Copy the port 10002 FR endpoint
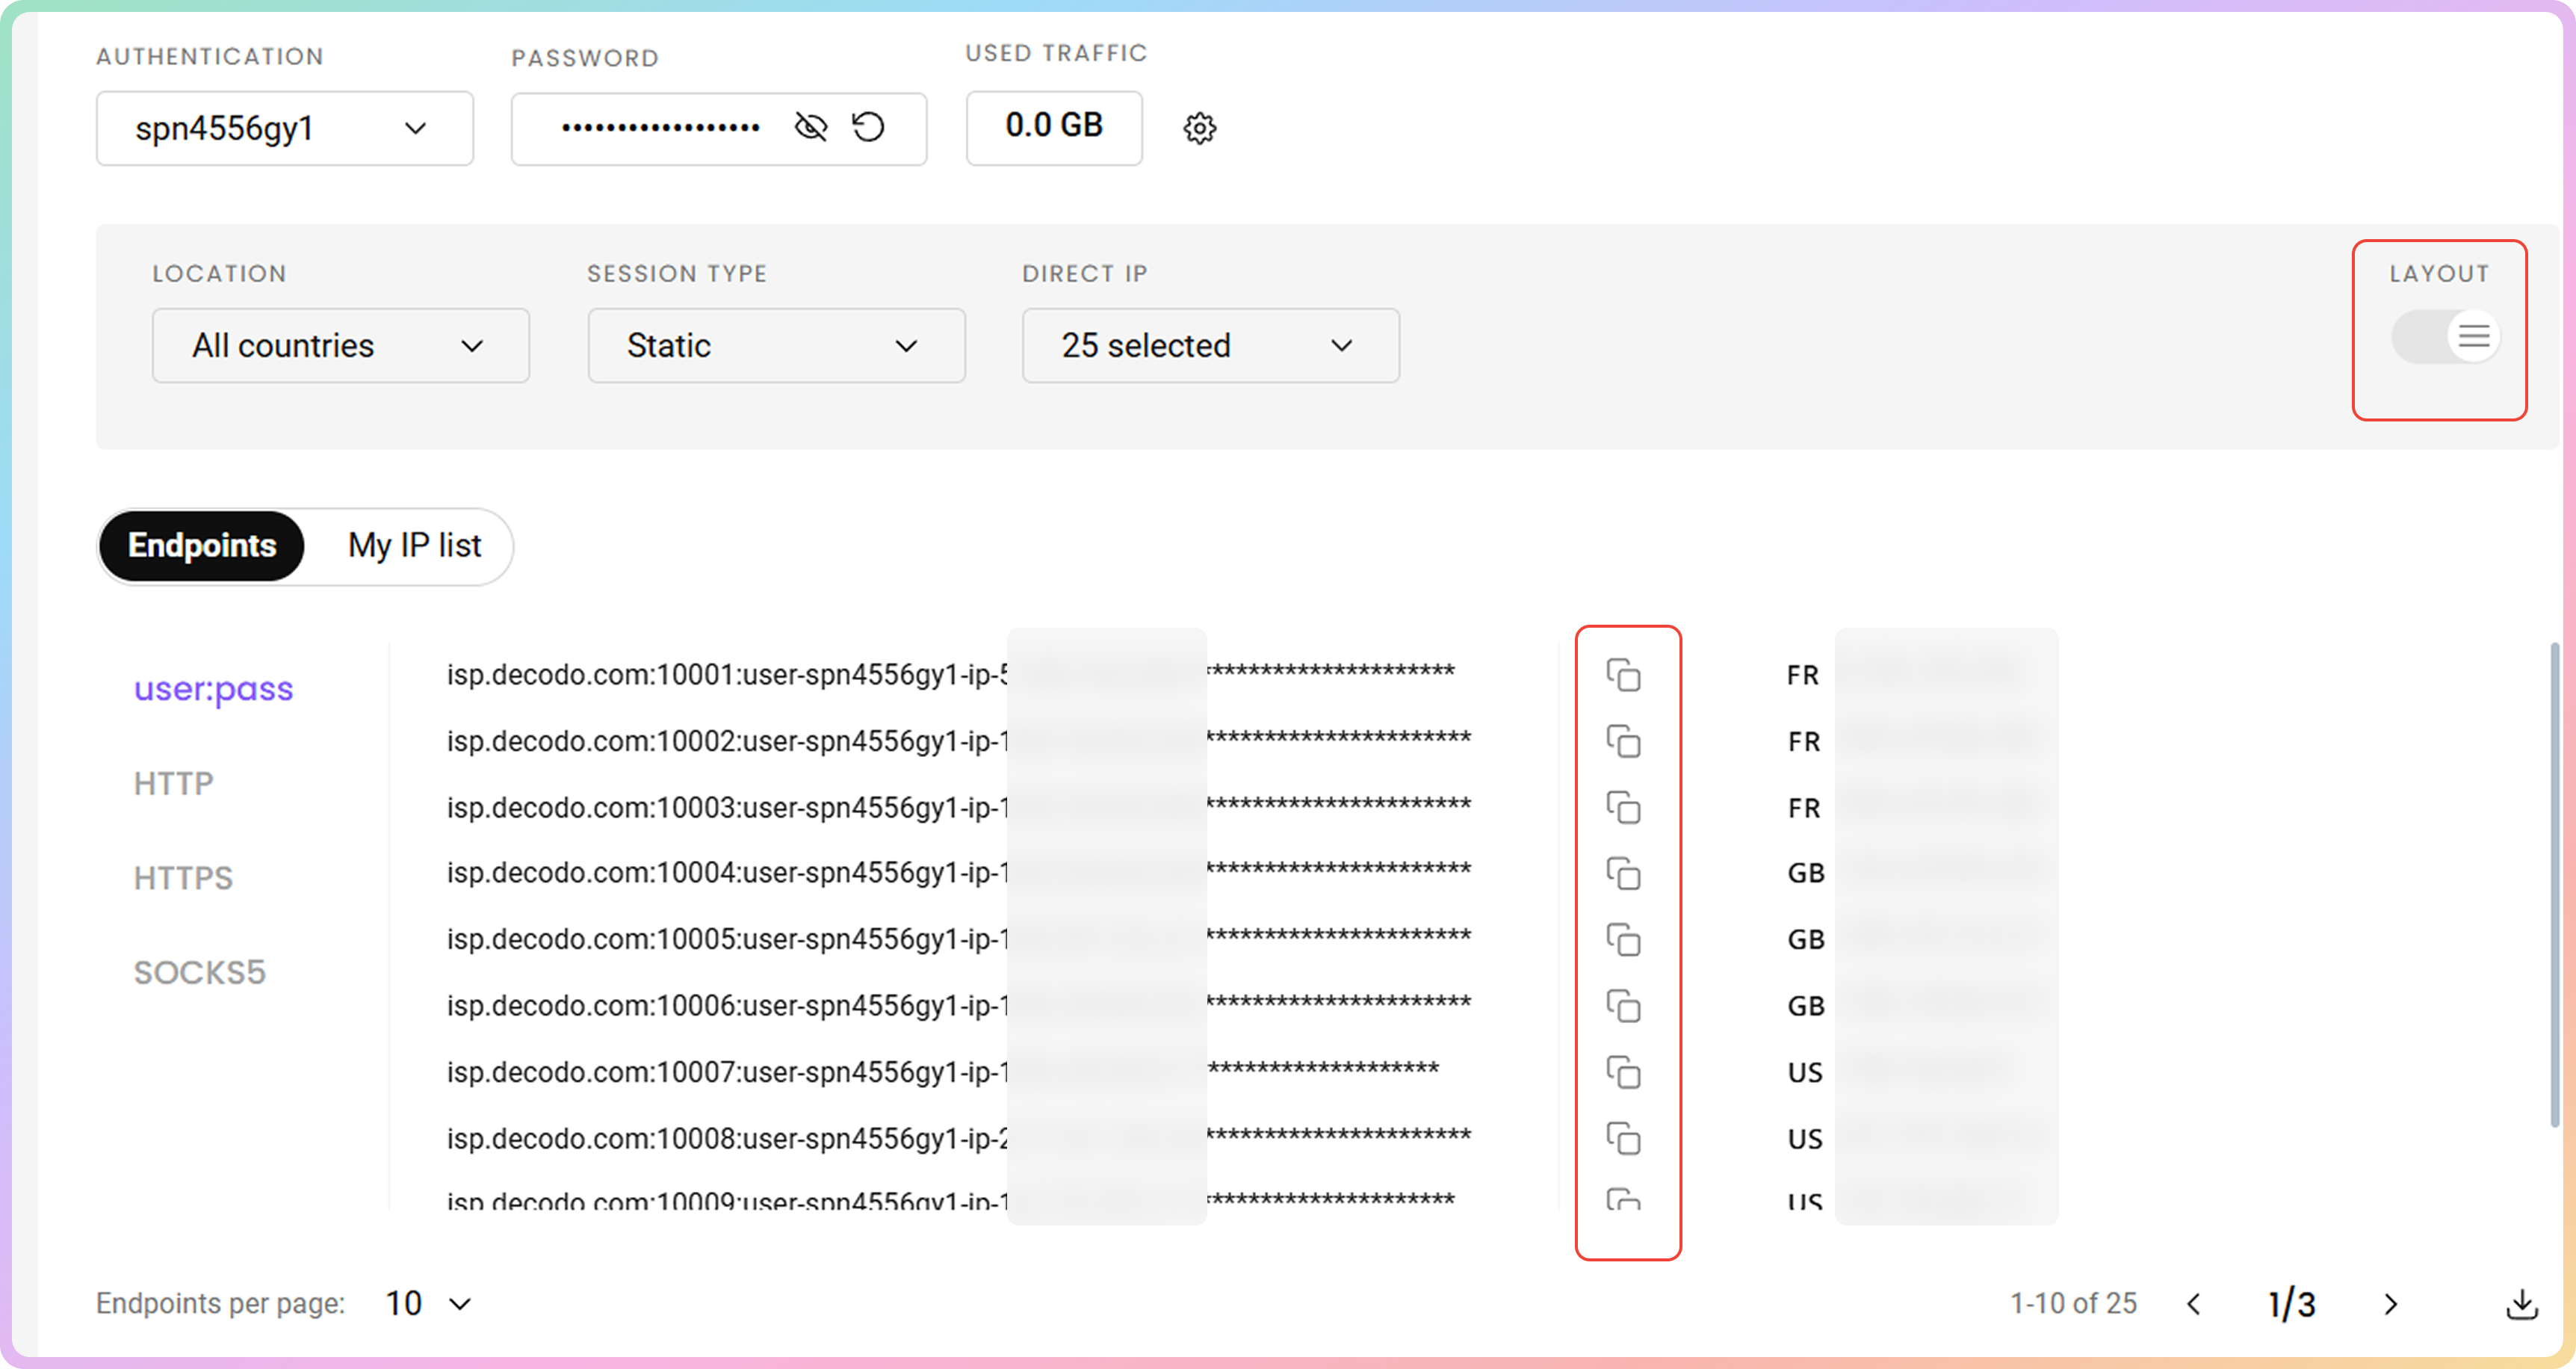 point(1623,741)
